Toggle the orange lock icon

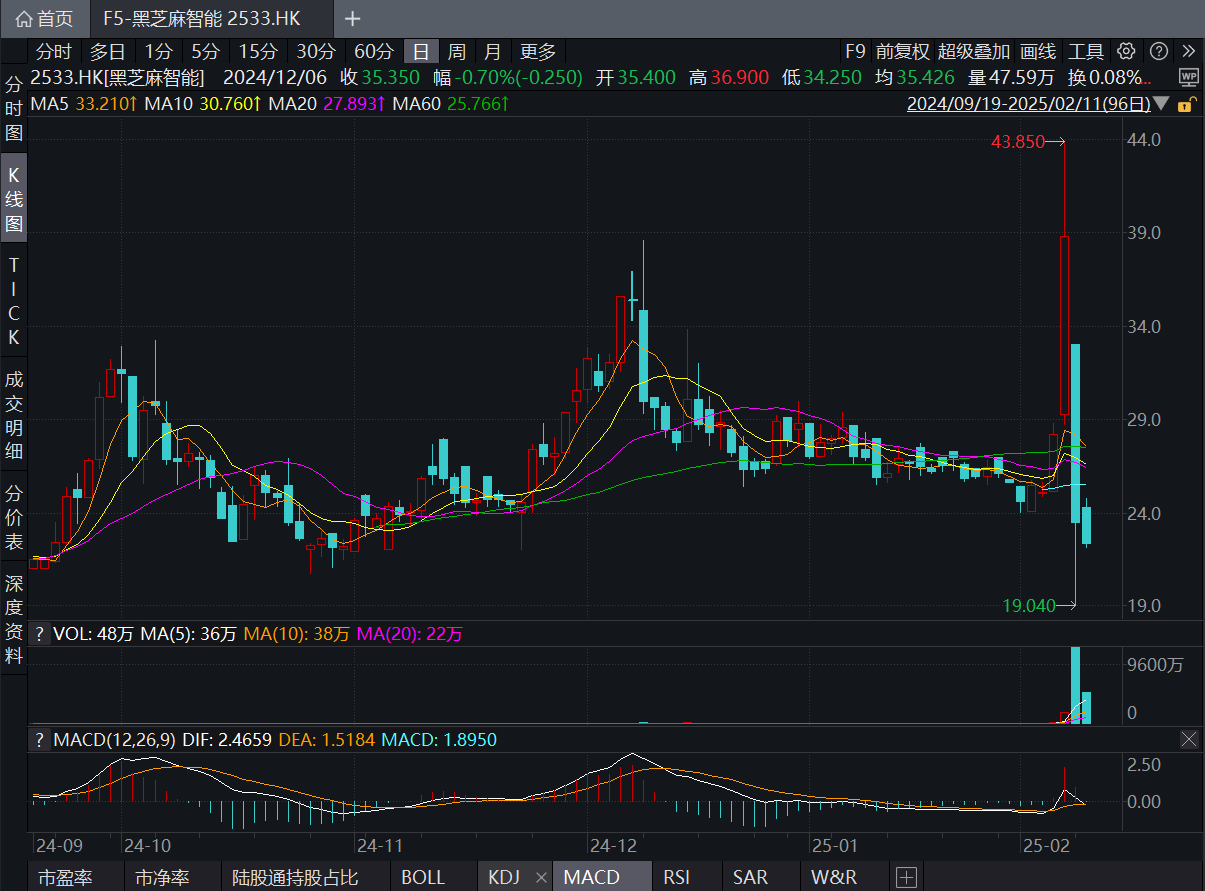(x=1185, y=103)
